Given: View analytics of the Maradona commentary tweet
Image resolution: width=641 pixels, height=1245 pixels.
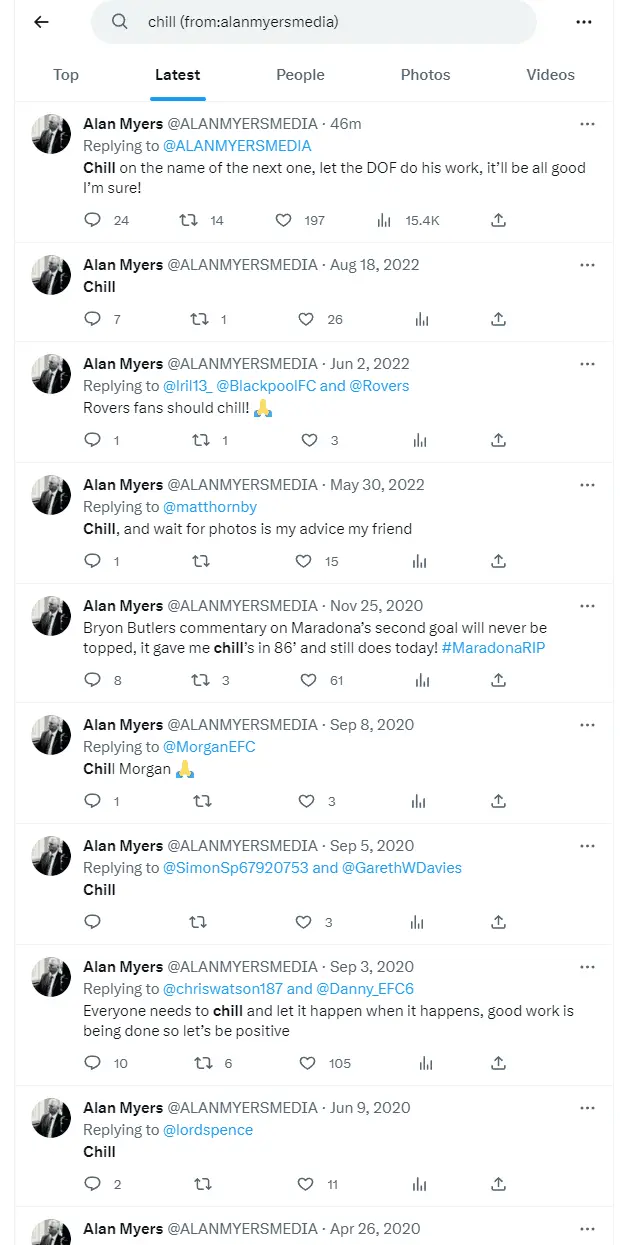Looking at the screenshot, I should tap(422, 680).
